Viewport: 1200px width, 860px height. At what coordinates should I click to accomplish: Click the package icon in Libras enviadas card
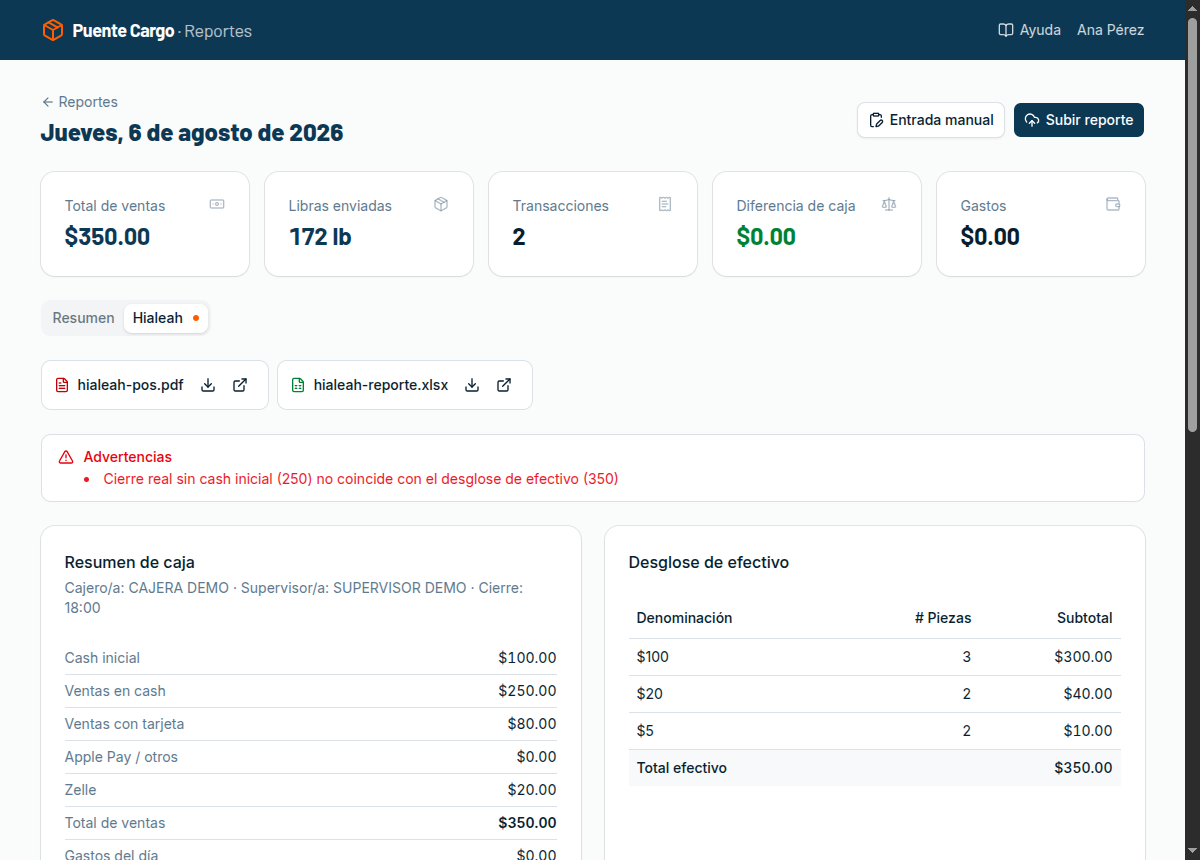441,204
